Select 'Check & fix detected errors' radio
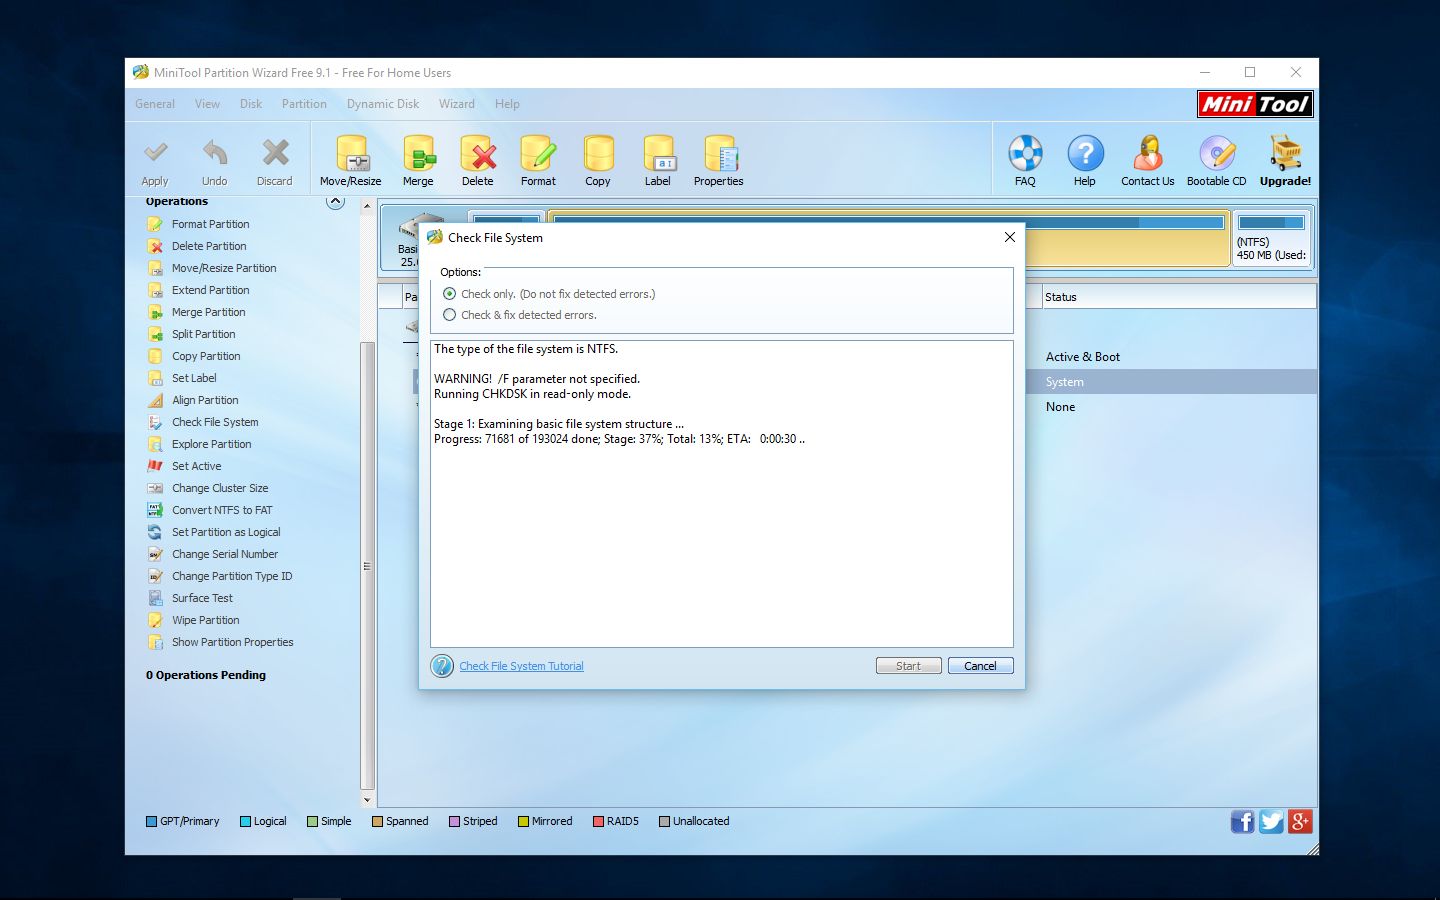1440x900 pixels. pyautogui.click(x=450, y=315)
